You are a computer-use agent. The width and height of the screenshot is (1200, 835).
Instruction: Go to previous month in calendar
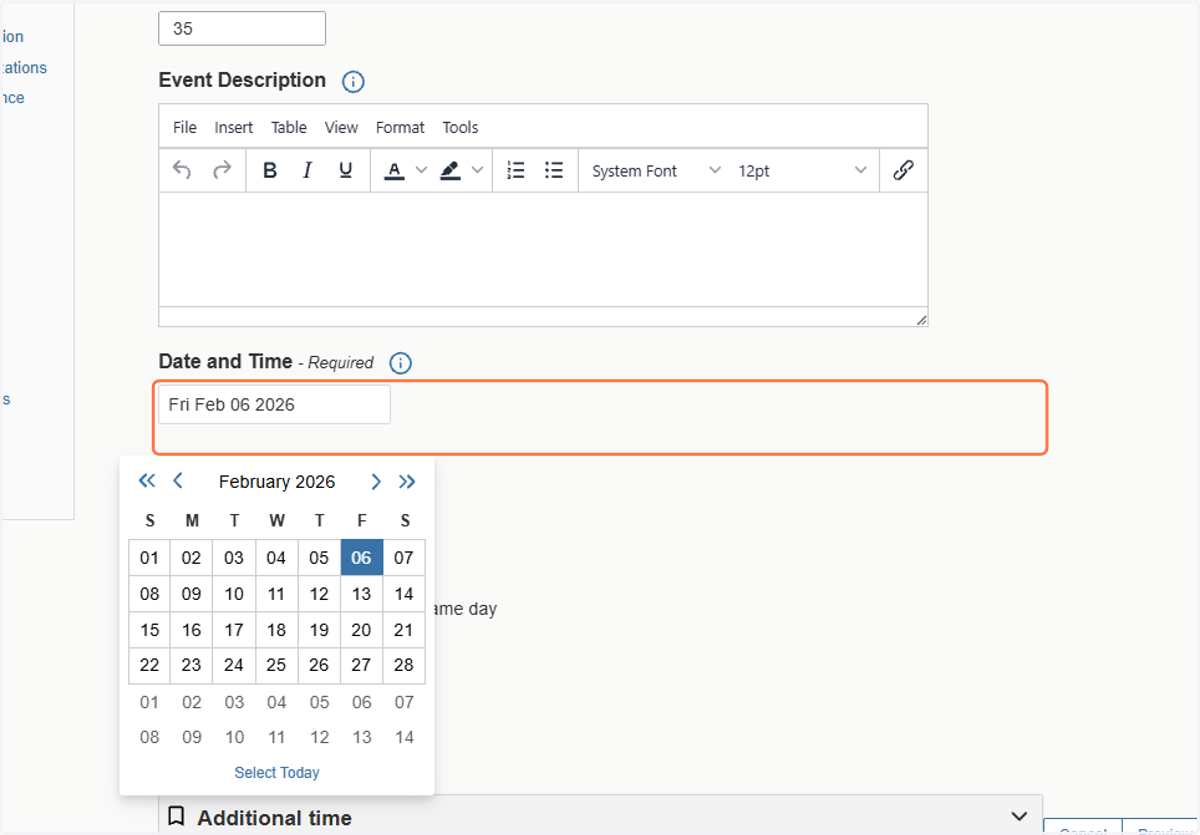[178, 481]
